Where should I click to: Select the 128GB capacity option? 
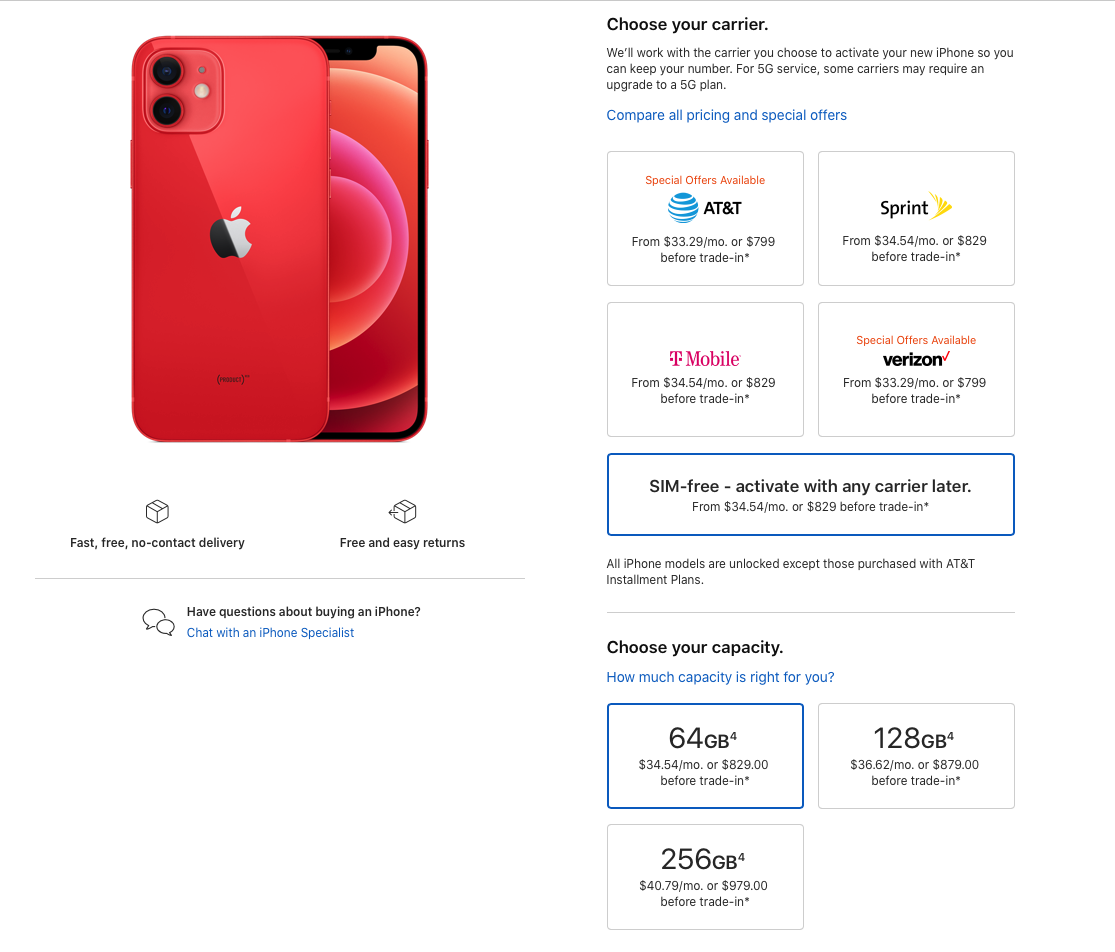coord(916,756)
